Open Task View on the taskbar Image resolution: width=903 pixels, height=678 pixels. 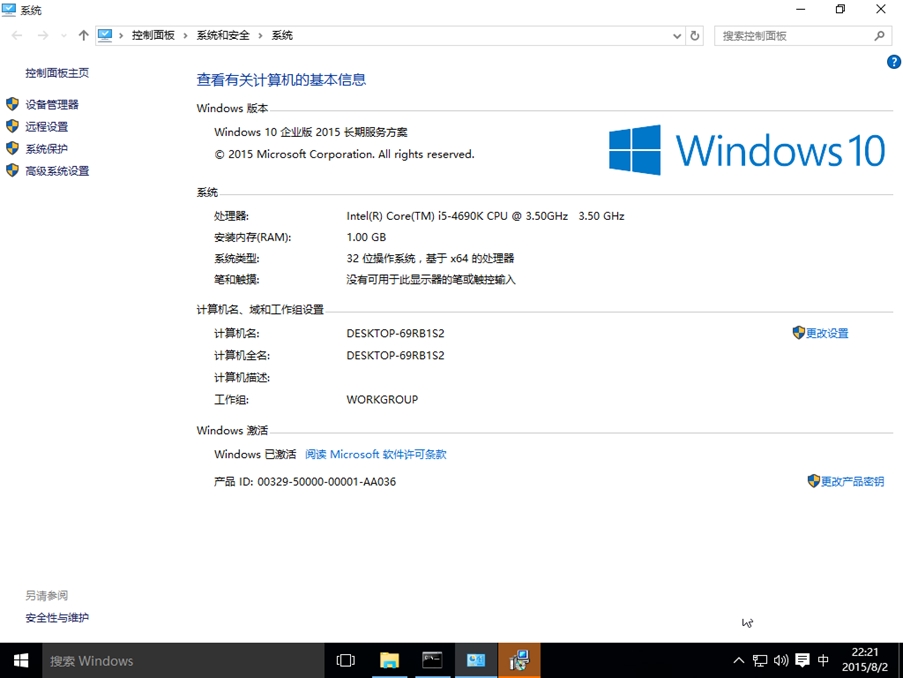tap(346, 661)
